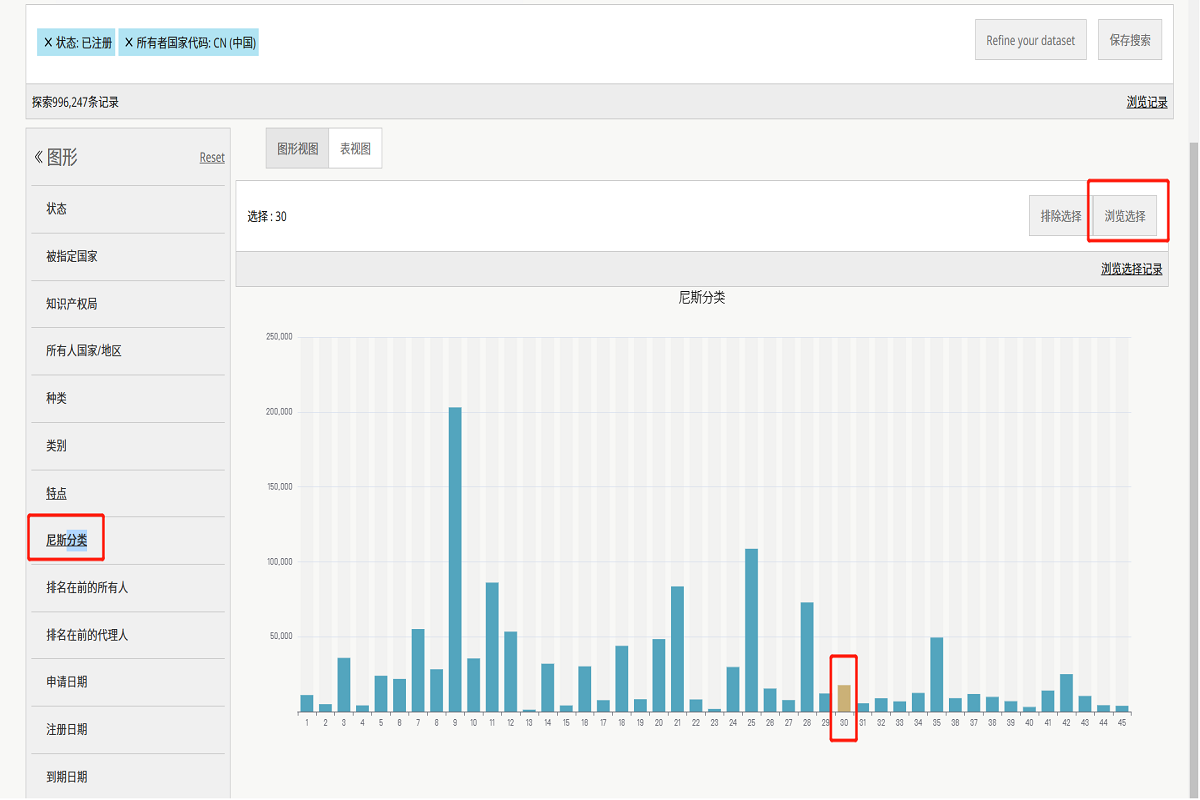The image size is (1200, 800).
Task: Show 排名在前的所有人 chart
Action: tap(128, 587)
